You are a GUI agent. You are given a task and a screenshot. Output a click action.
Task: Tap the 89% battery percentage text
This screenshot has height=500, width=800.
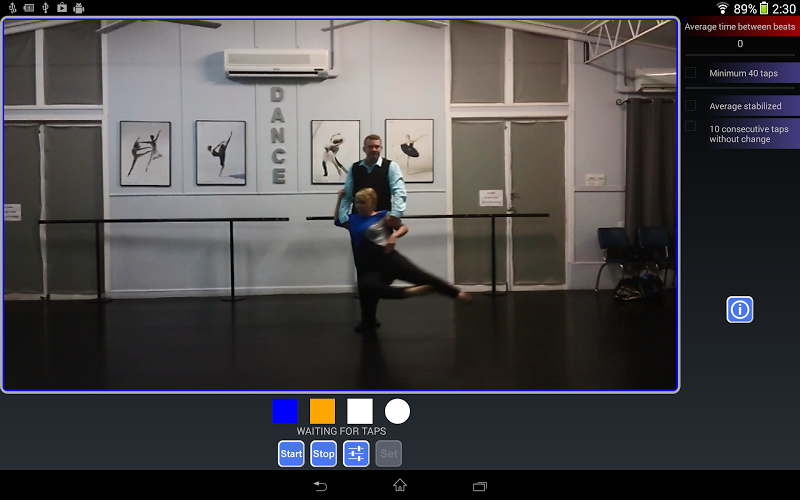[745, 8]
